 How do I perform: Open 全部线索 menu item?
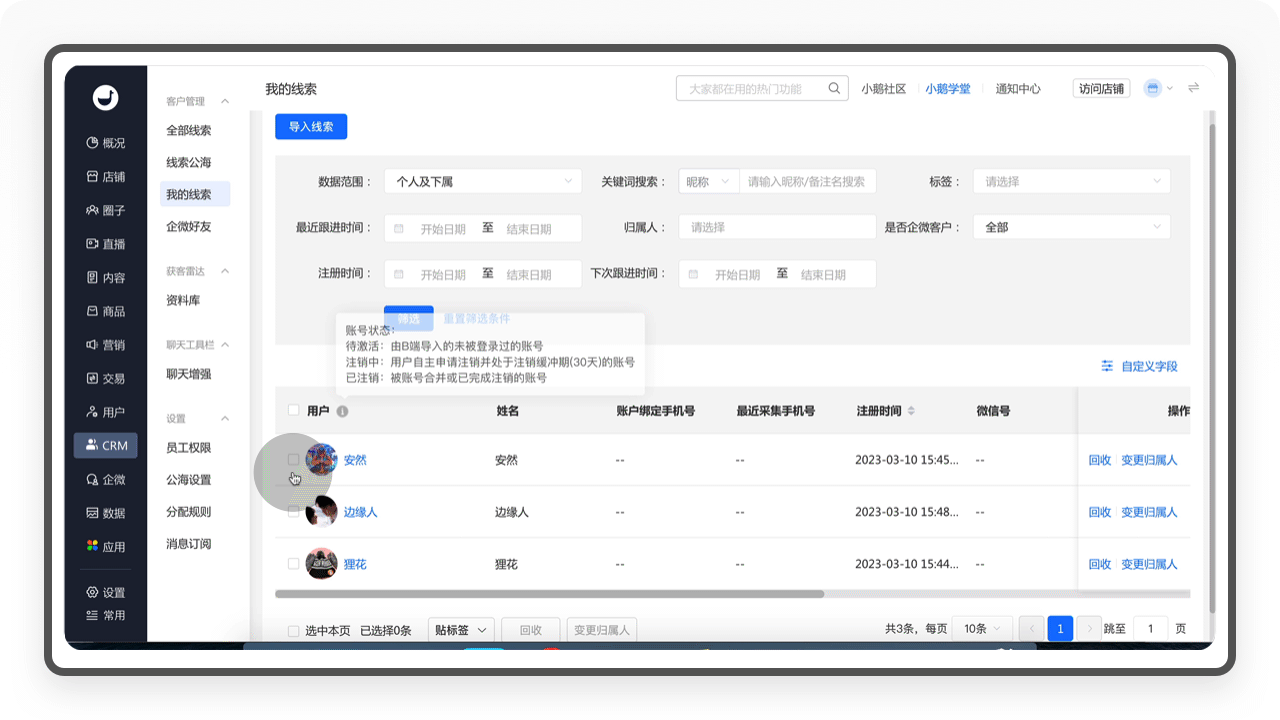[x=189, y=131]
